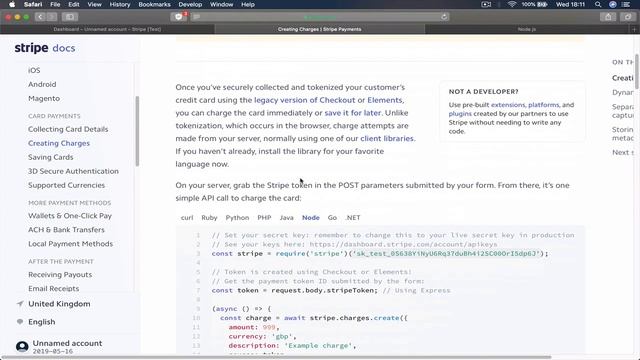Open iOS docs in sidebar
The height and width of the screenshot is (360, 640).
coord(34,70)
